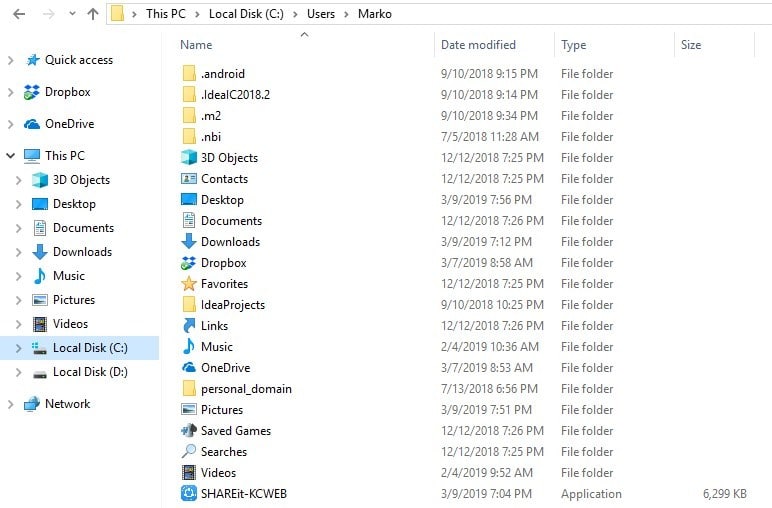The image size is (772, 508).
Task: Sort by the Type column header
Action: tap(574, 45)
